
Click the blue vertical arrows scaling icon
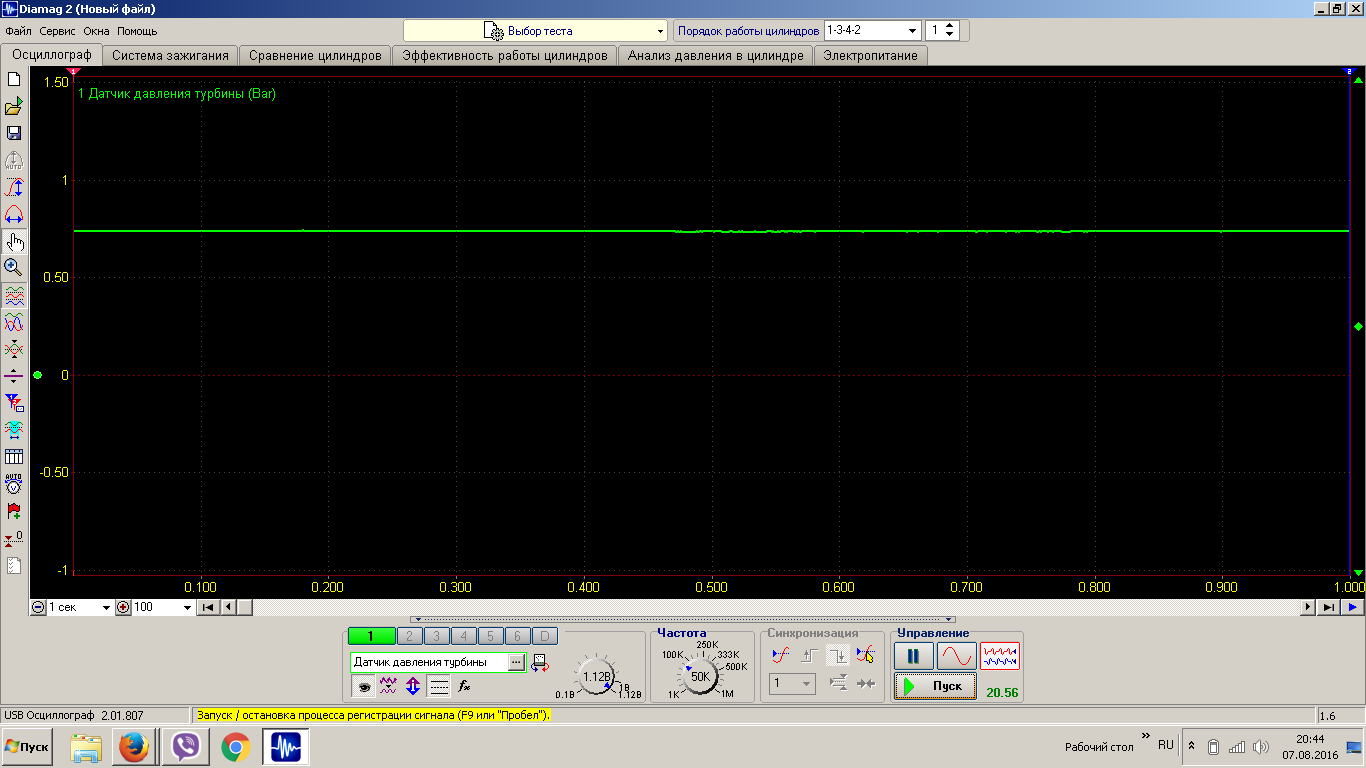[413, 686]
